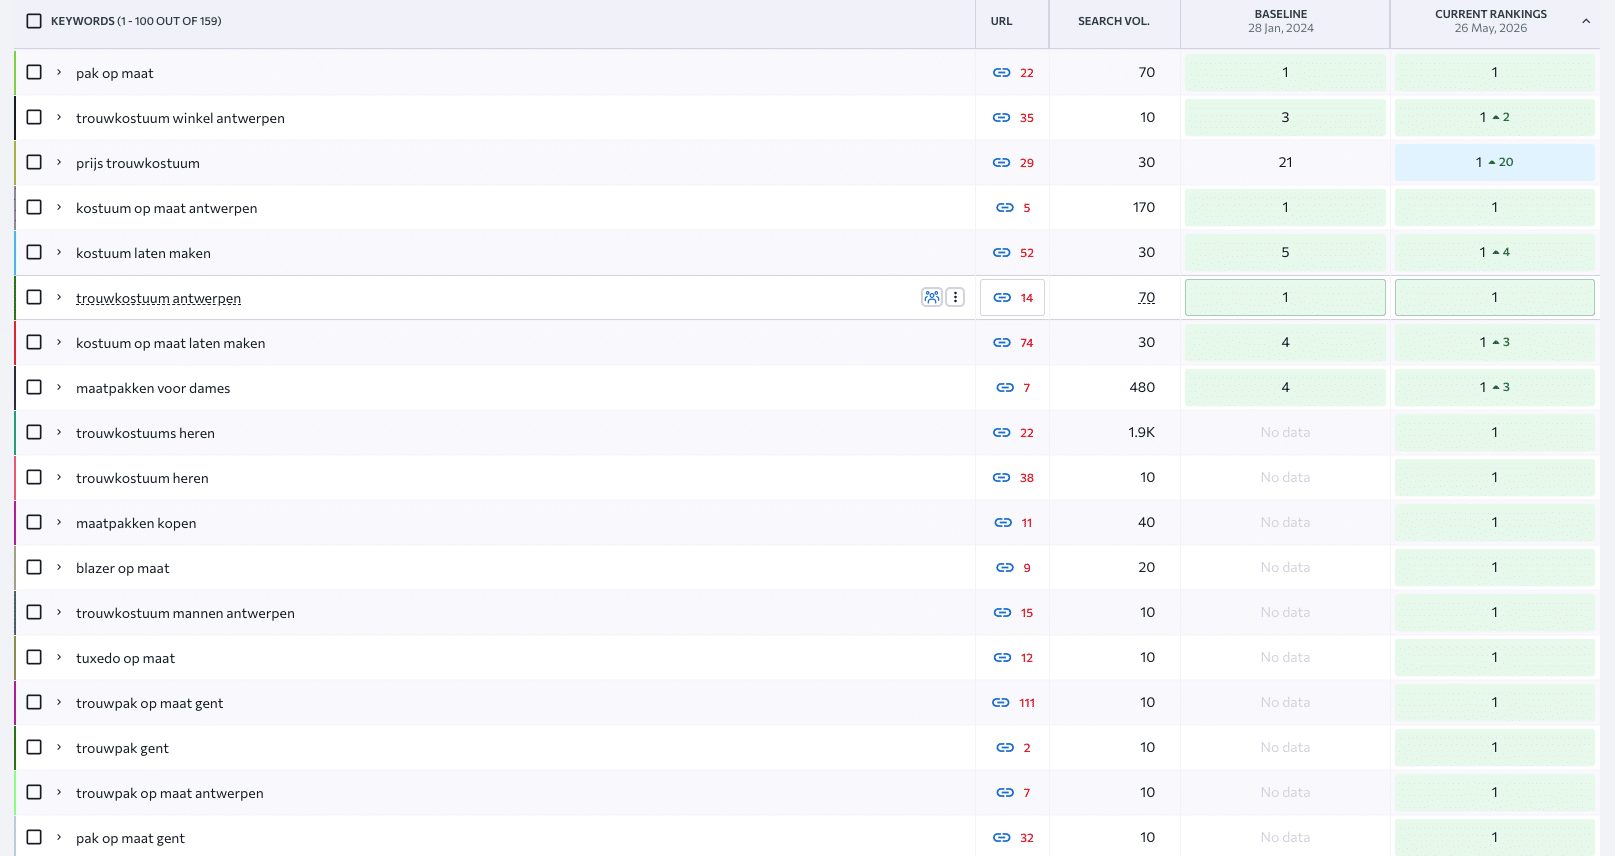Expand the kostuum op maat laten maken row
Image resolution: width=1615 pixels, height=856 pixels.
coord(59,342)
